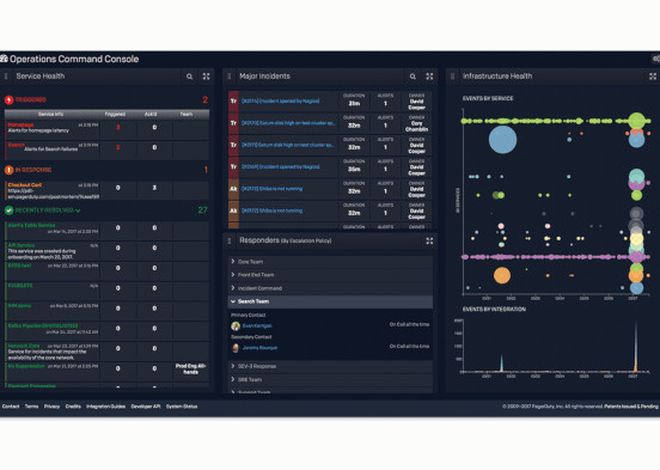The width and height of the screenshot is (660, 470).
Task: Open the Search service with search failures alerts
Action: click(x=16, y=145)
